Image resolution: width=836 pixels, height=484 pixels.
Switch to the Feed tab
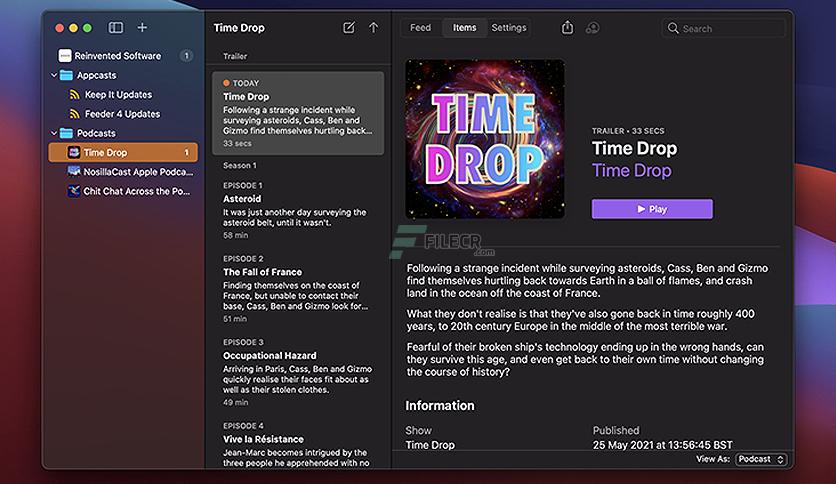click(x=420, y=28)
